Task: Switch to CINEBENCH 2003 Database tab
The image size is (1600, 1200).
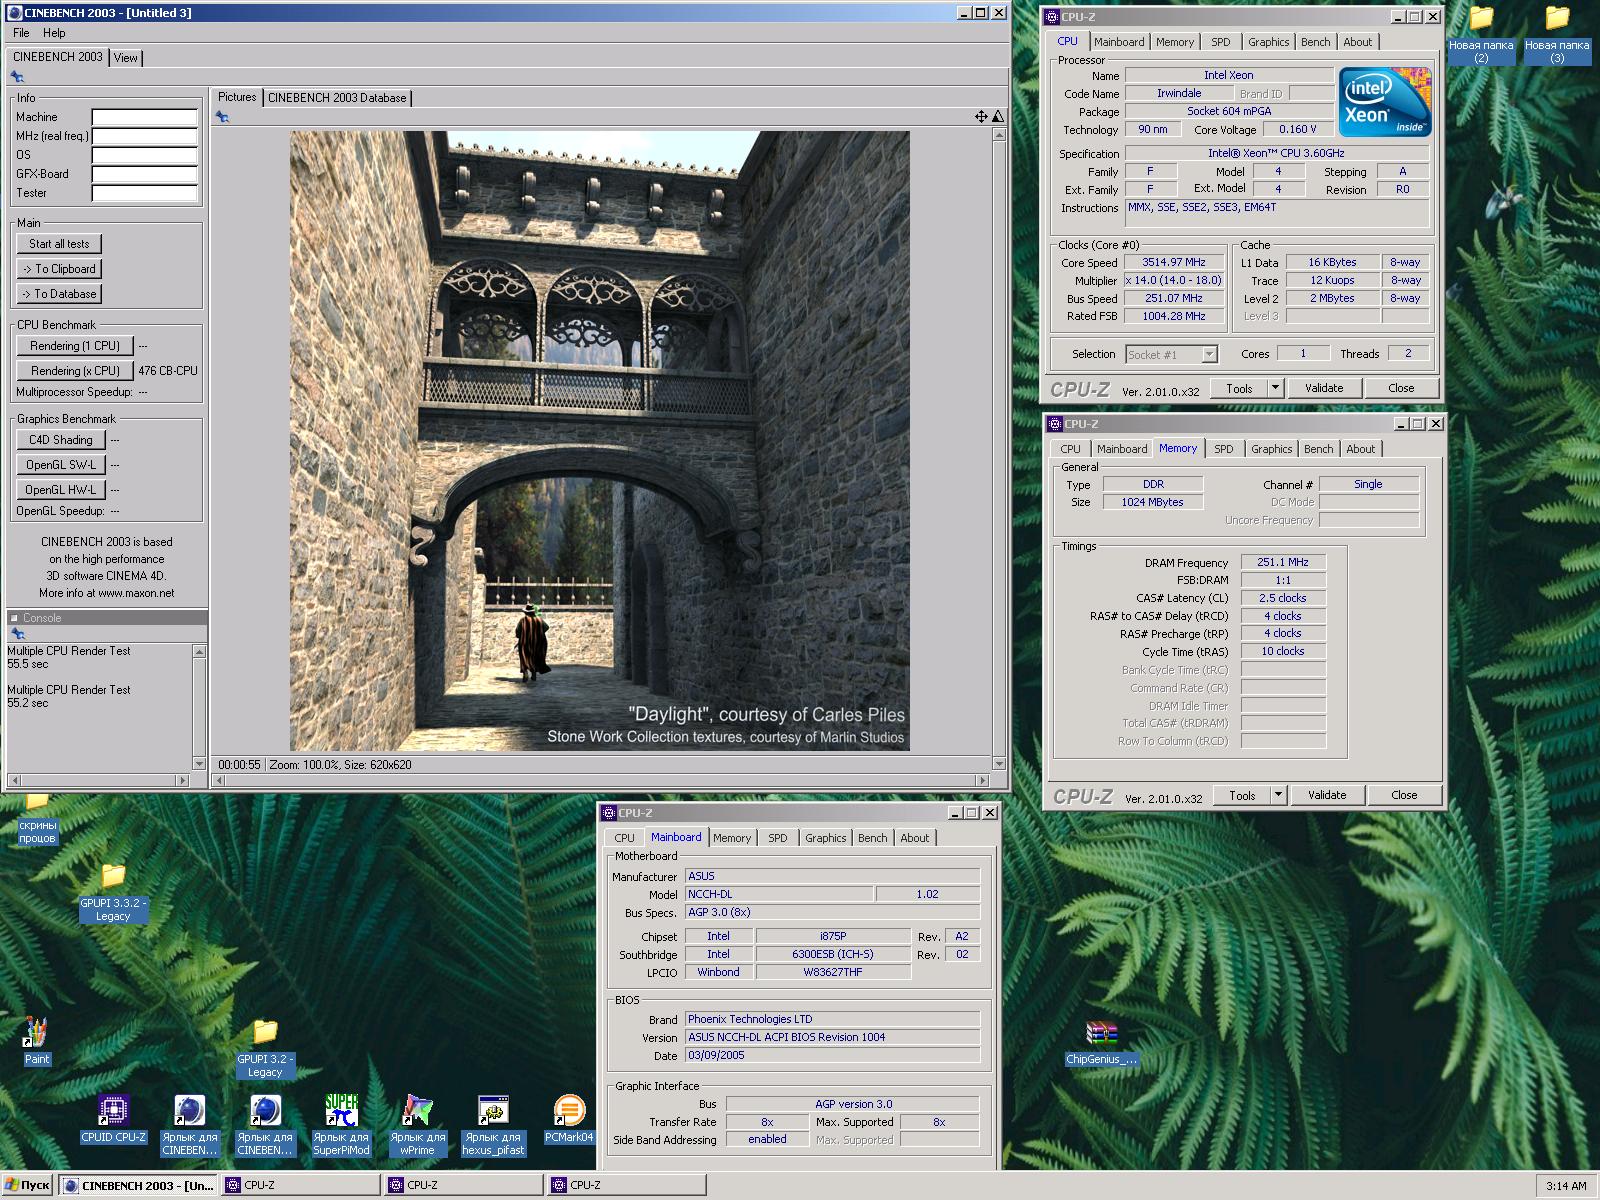Action: pos(337,98)
